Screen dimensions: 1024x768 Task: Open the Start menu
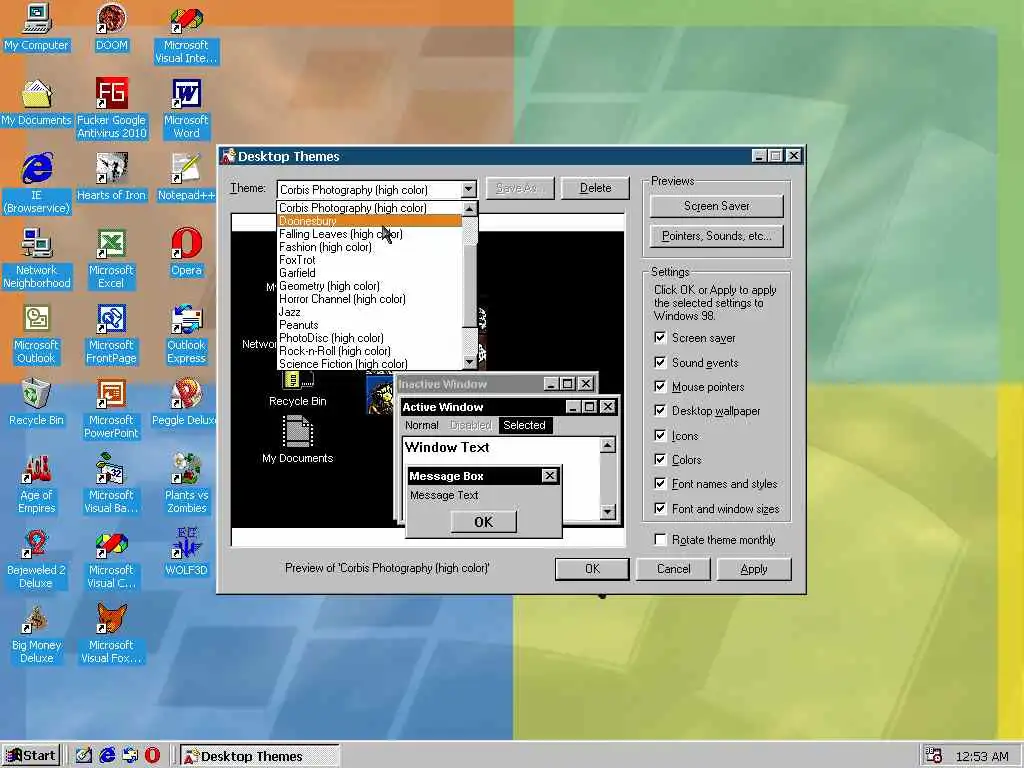point(31,756)
